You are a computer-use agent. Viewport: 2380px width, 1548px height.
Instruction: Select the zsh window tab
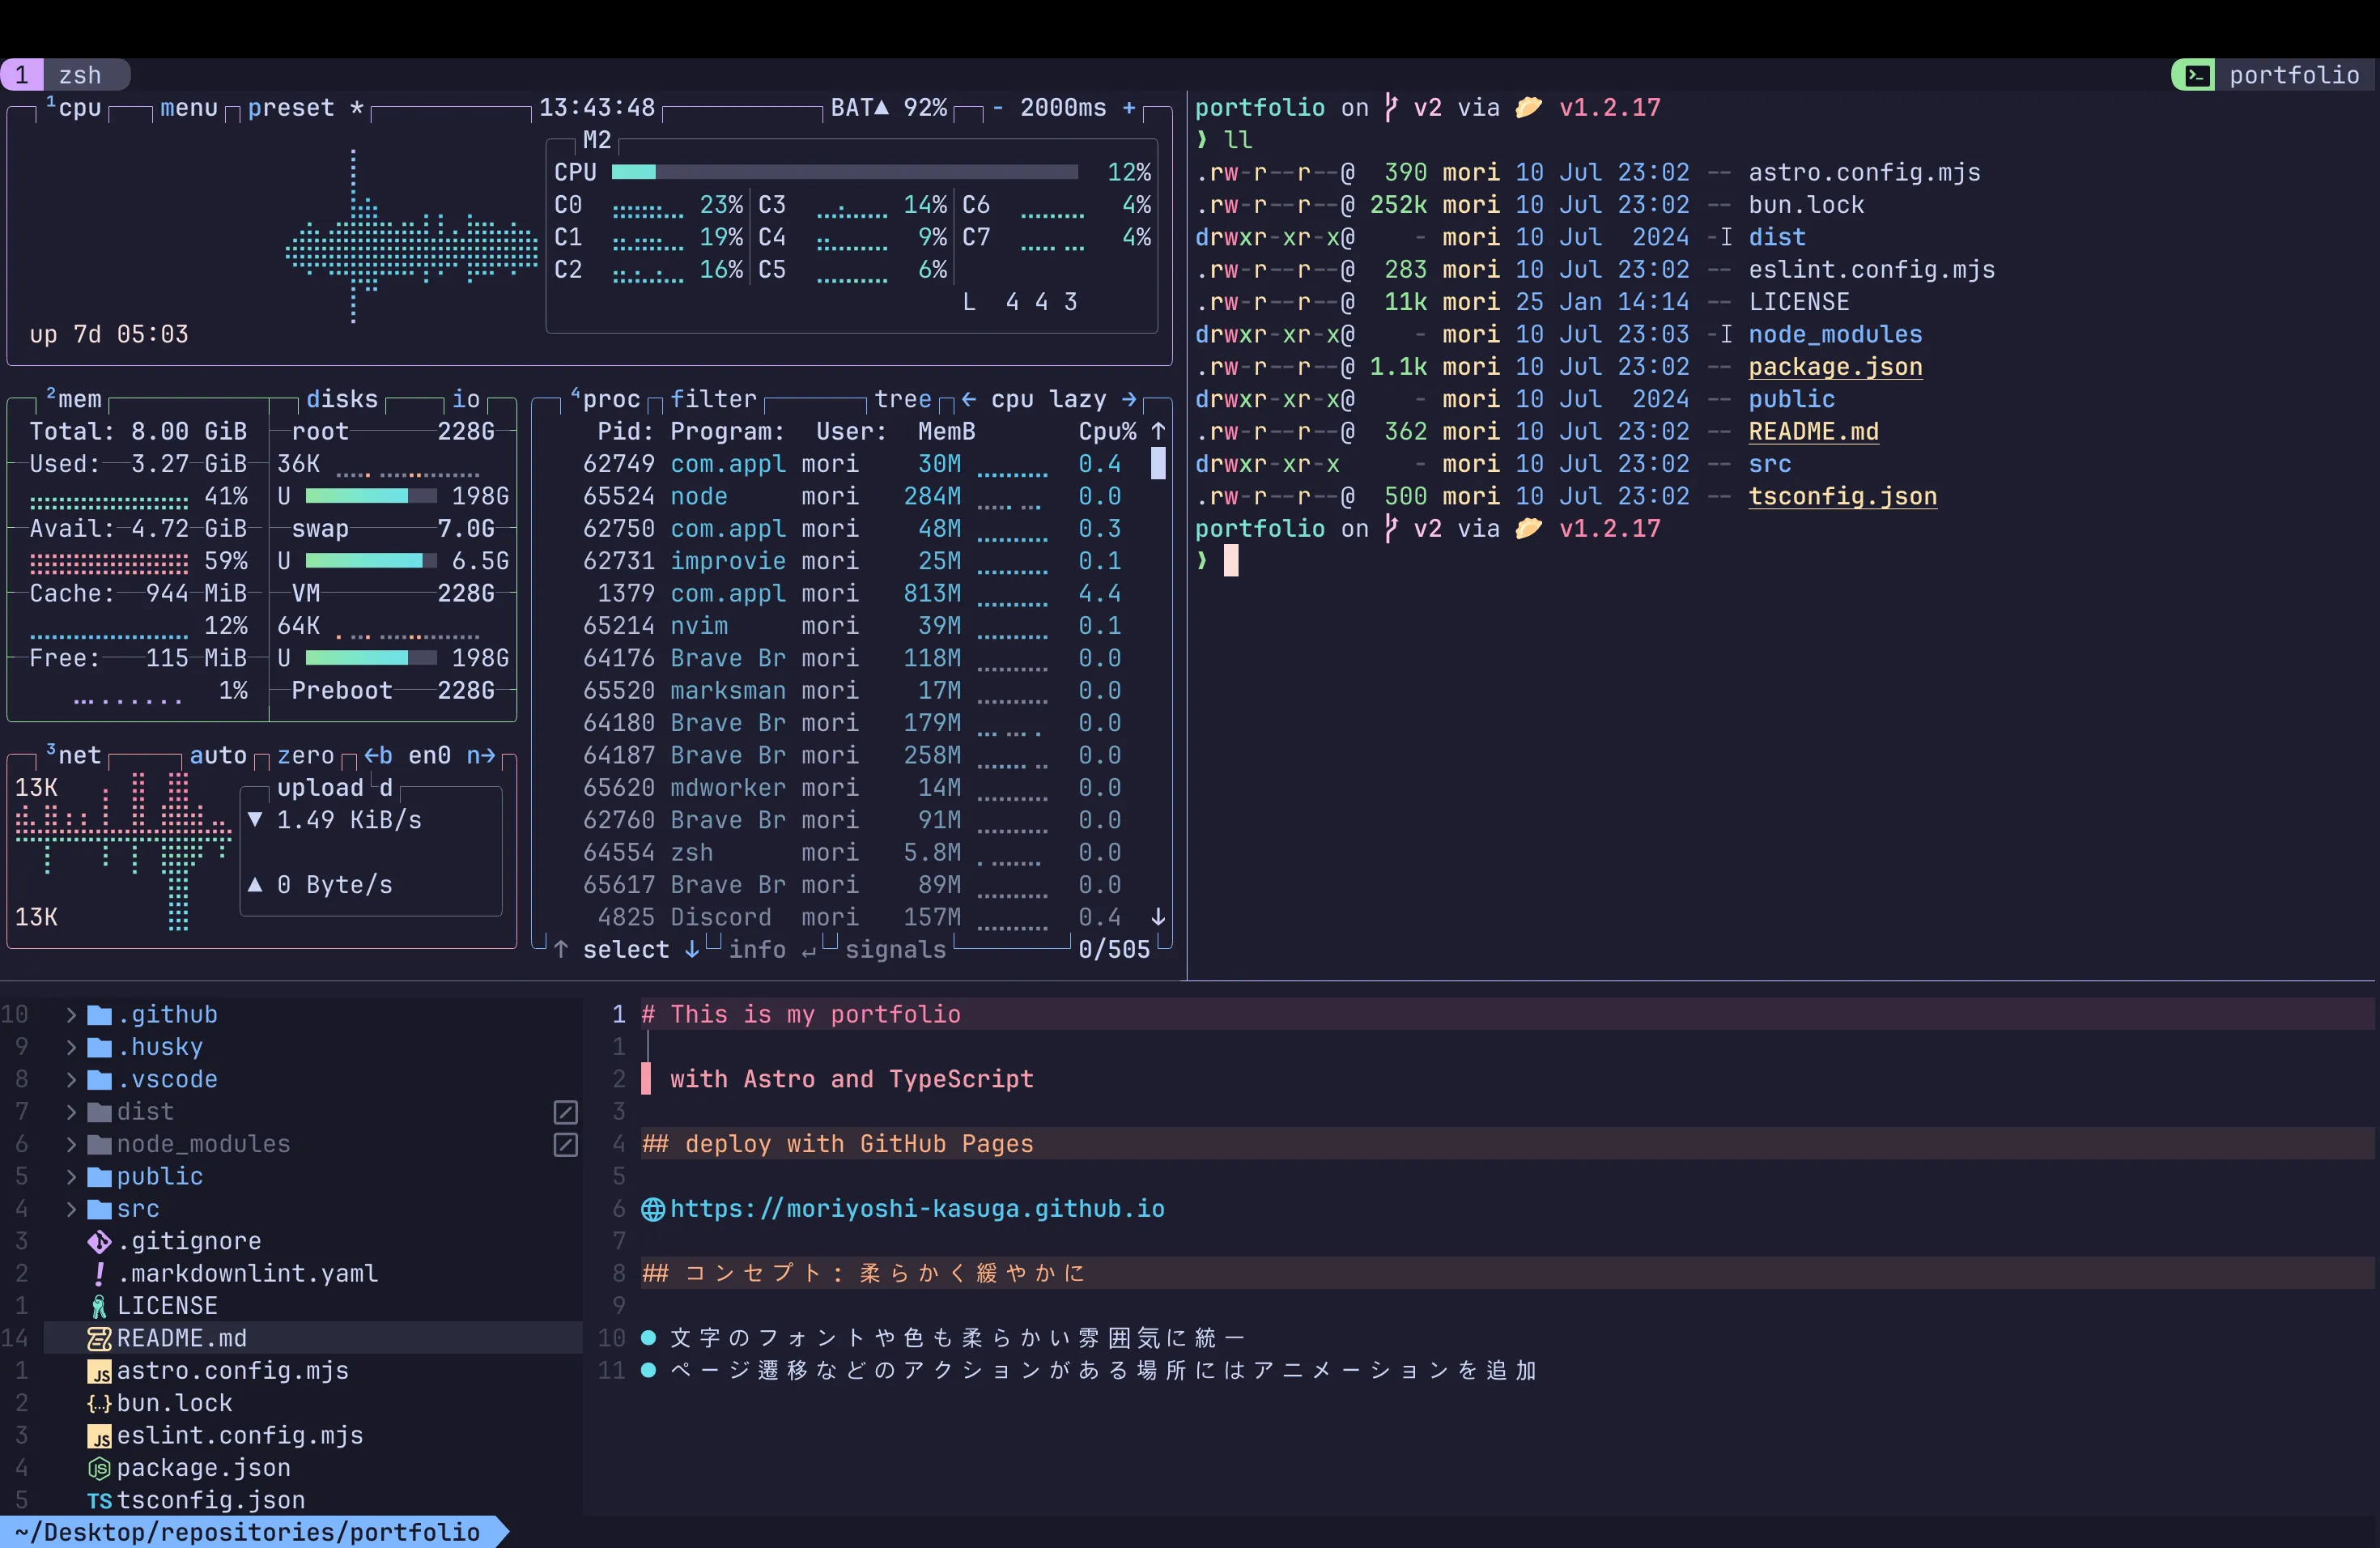coord(80,75)
